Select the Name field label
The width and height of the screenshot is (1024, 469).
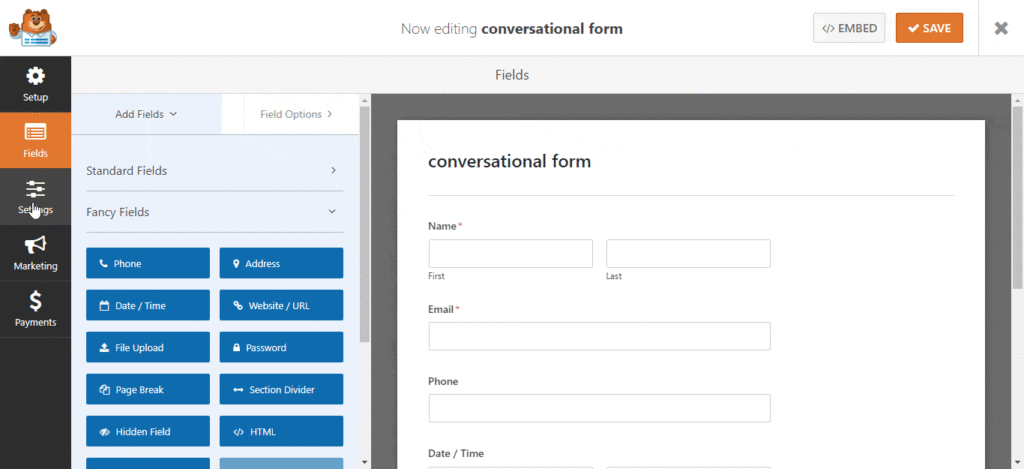click(442, 226)
